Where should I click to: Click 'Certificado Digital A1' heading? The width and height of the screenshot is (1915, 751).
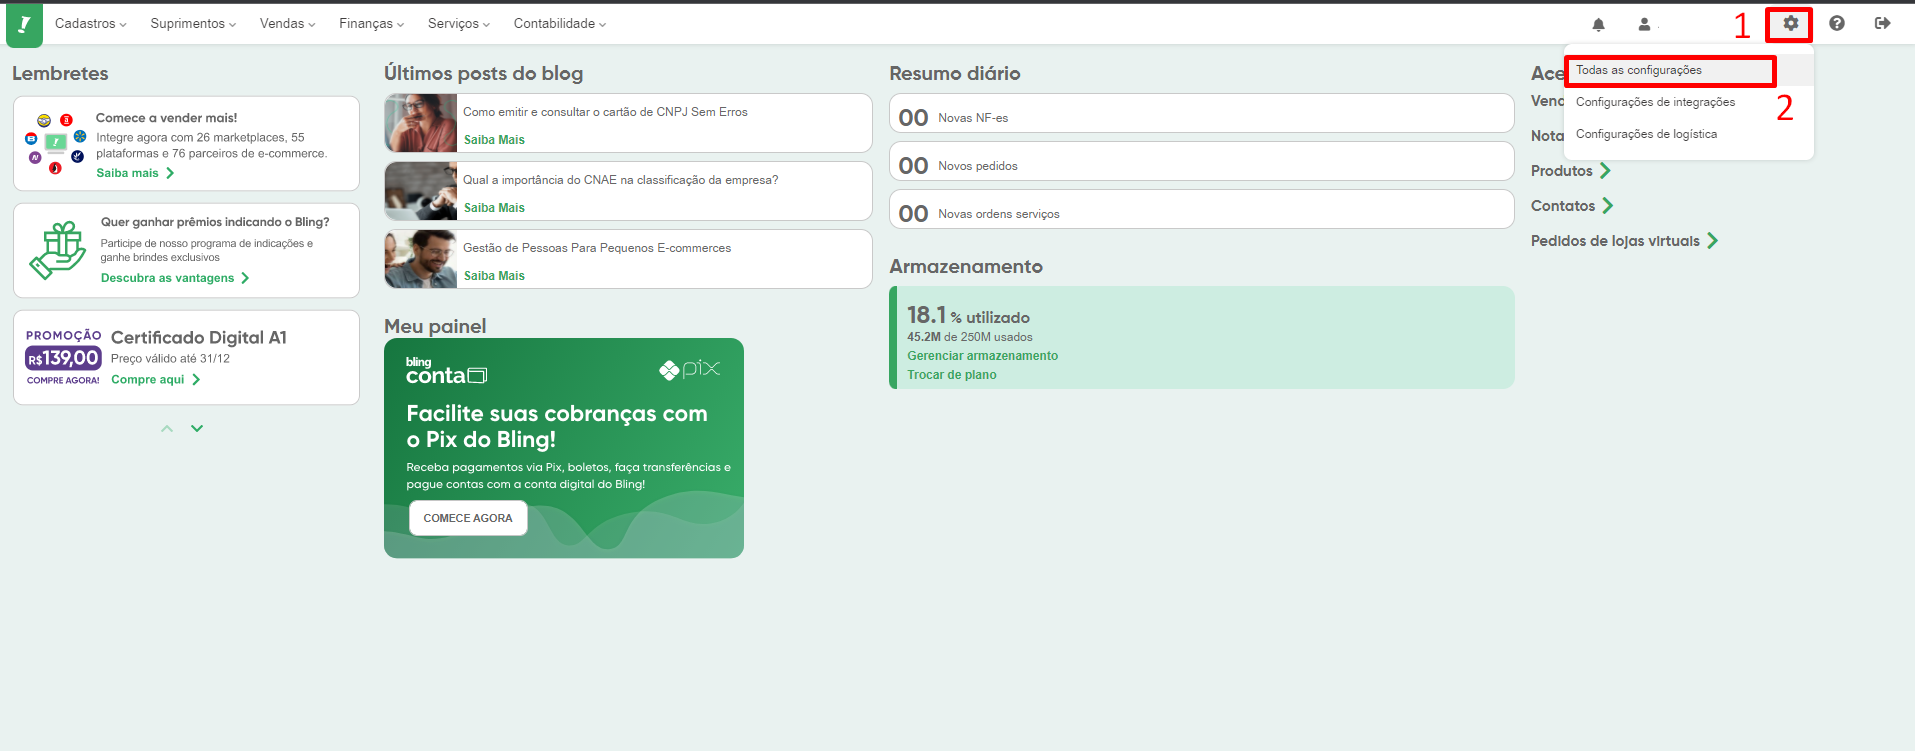tap(199, 338)
